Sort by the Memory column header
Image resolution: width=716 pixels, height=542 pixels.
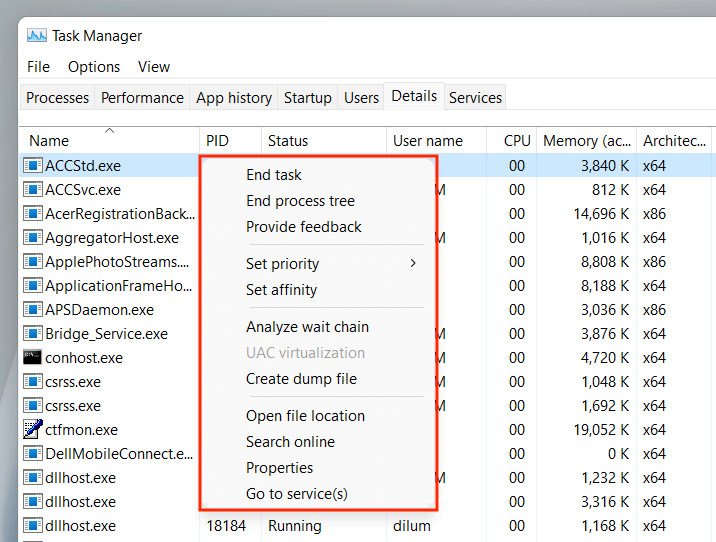coord(584,141)
